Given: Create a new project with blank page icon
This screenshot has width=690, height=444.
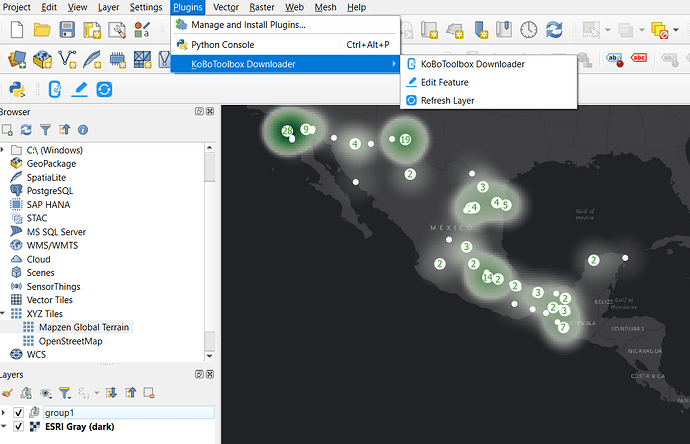Looking at the screenshot, I should tap(17, 30).
